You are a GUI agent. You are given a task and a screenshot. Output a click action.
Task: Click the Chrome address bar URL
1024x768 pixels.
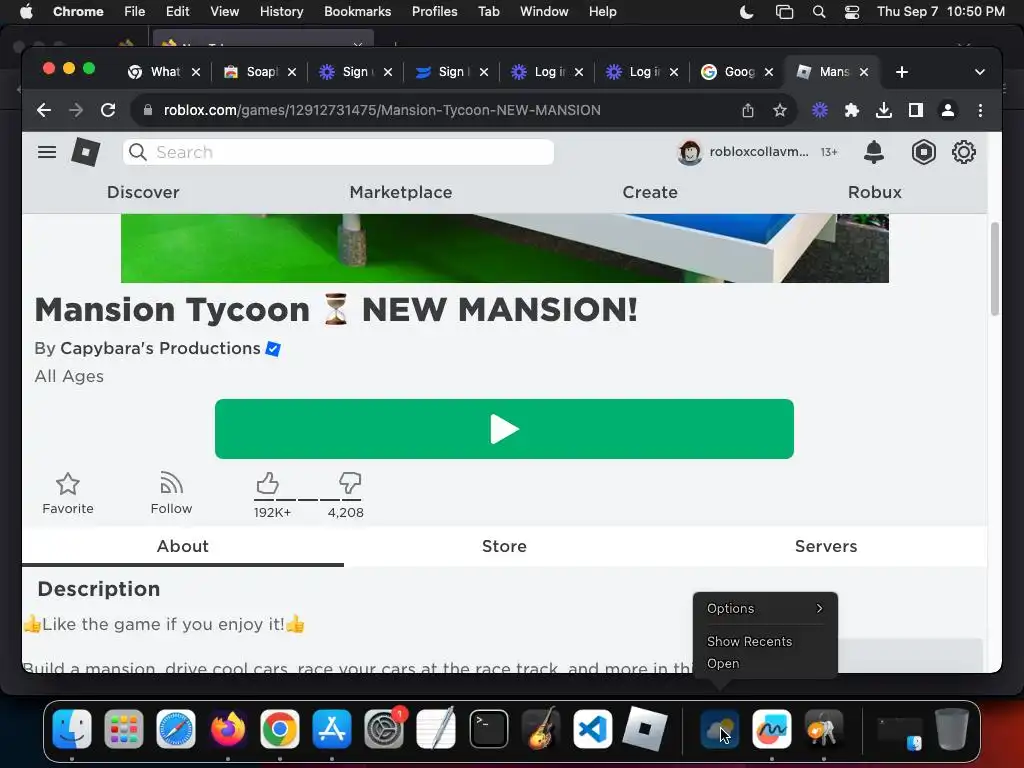click(x=382, y=110)
